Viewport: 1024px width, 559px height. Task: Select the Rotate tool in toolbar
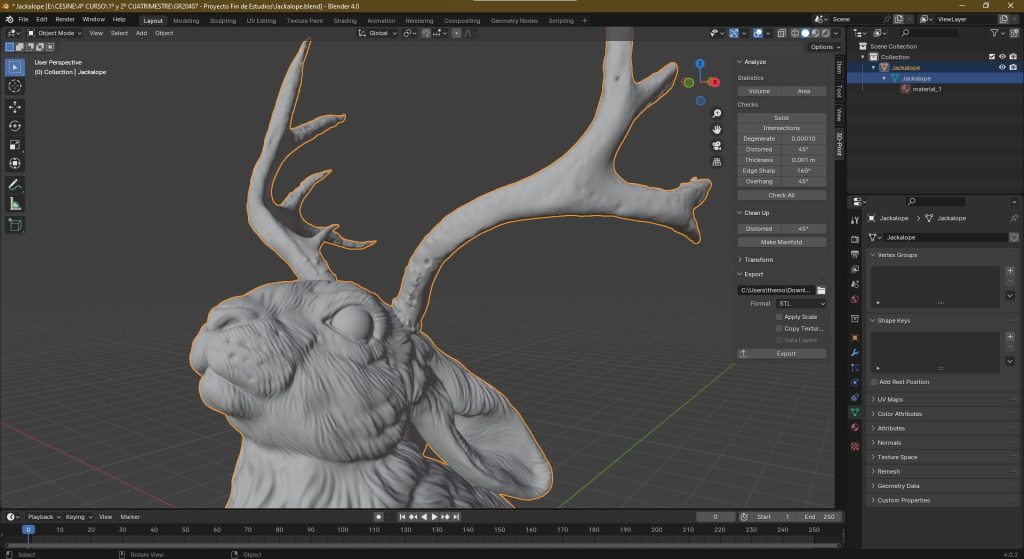coord(15,126)
